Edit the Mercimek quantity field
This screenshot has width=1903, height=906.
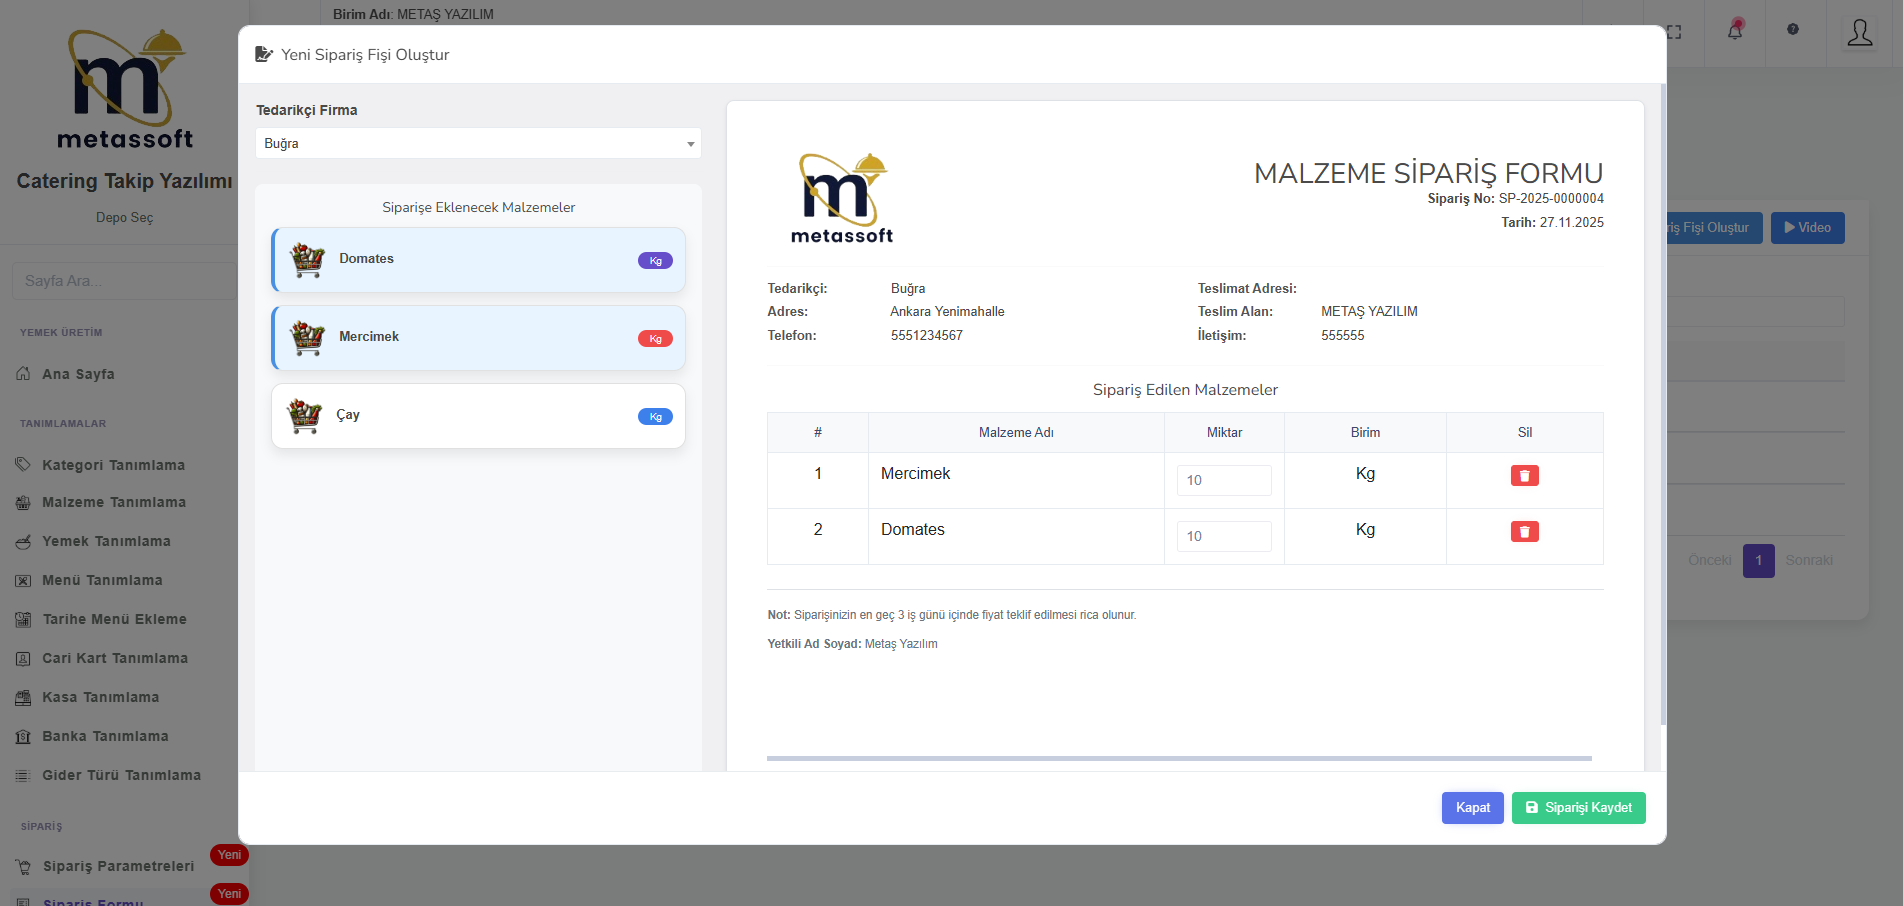1223,480
